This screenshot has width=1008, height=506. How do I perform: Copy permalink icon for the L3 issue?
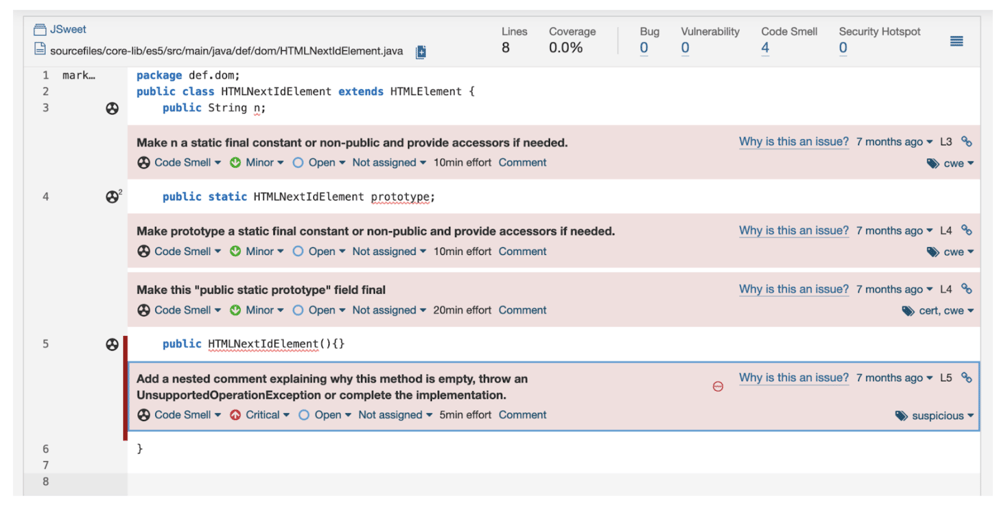pos(966,142)
